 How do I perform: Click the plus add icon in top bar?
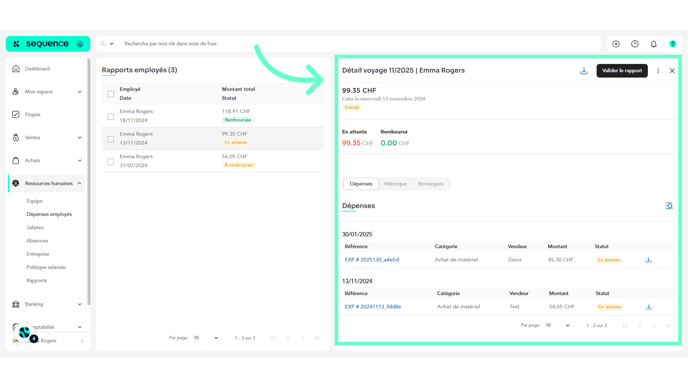(616, 44)
